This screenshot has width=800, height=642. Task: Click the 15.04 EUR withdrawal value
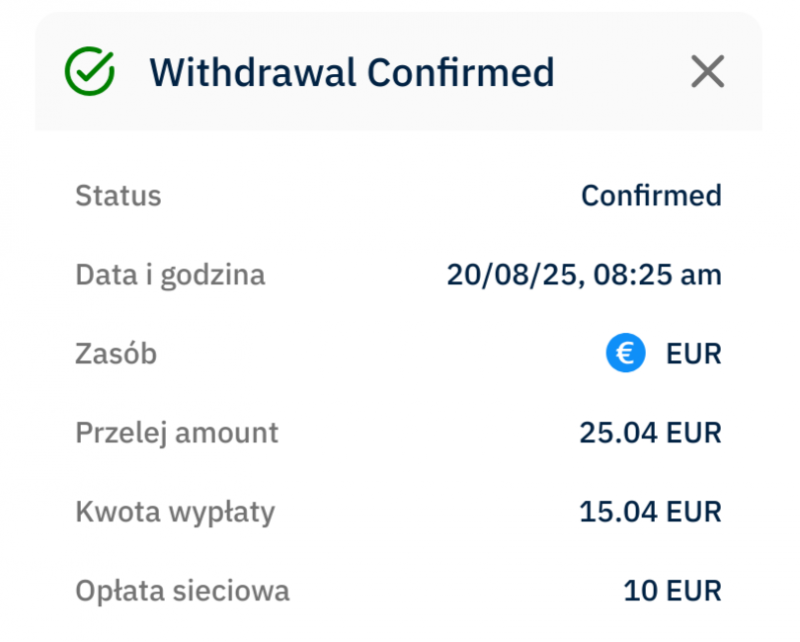(650, 512)
